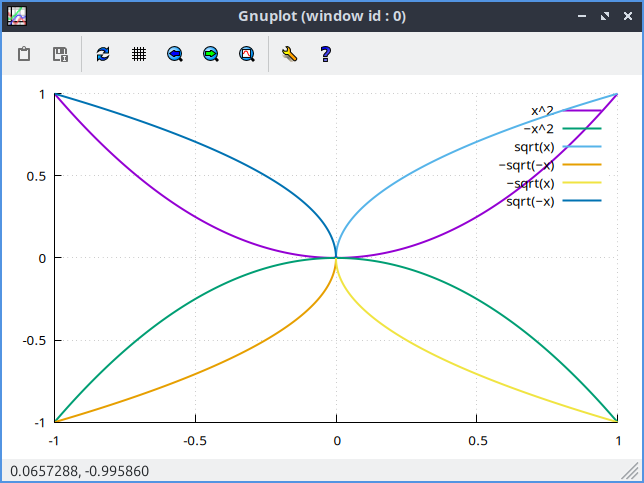This screenshot has height=483, width=644.
Task: Replot the graph using the refresh icon
Action: click(x=103, y=54)
